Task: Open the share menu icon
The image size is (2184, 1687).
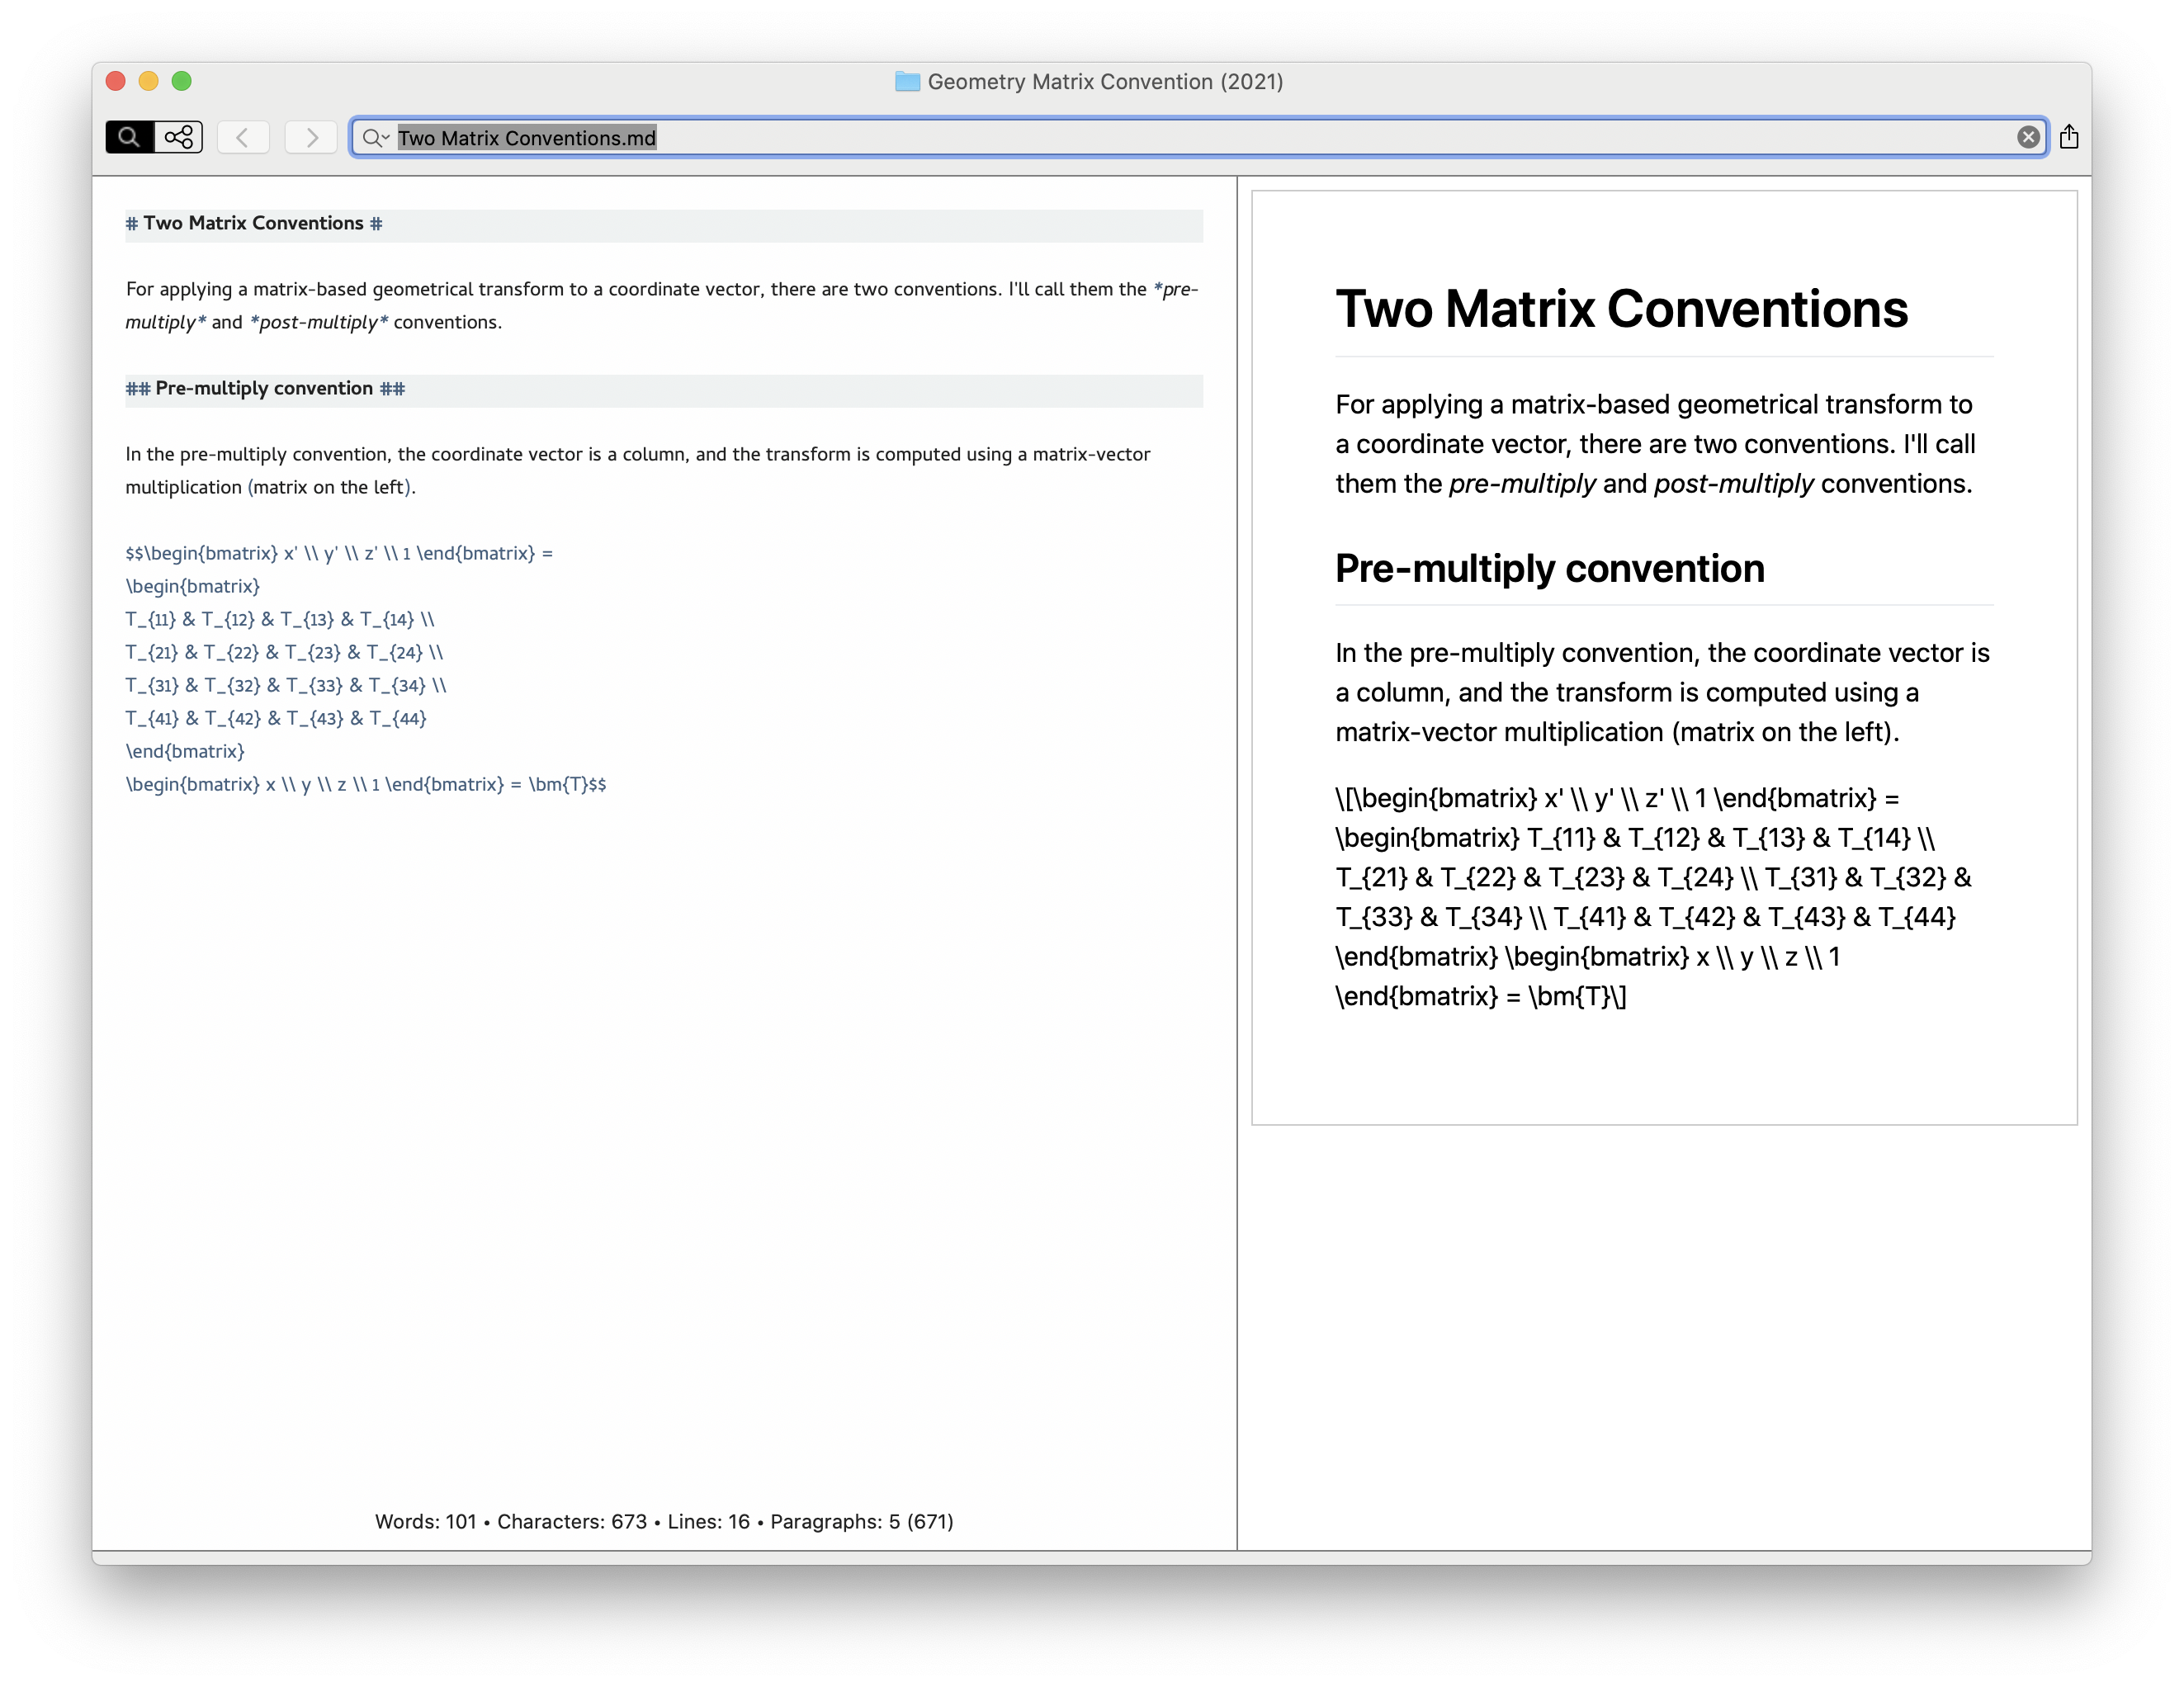Action: [x=2069, y=137]
